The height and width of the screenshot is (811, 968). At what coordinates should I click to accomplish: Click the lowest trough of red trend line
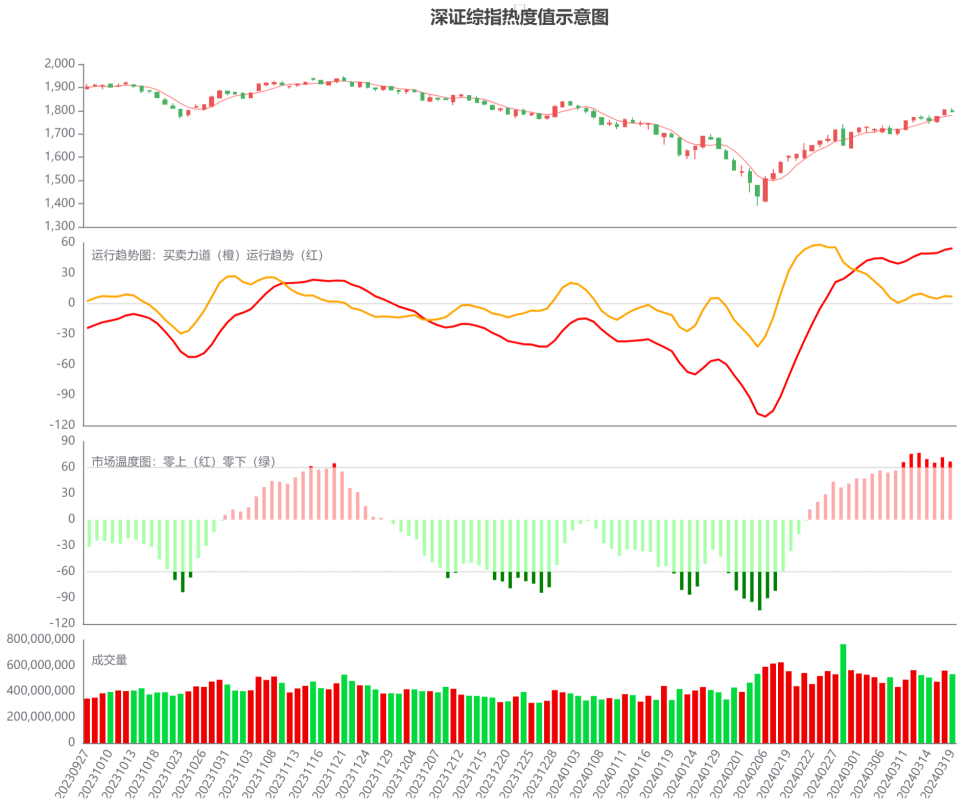point(766,416)
